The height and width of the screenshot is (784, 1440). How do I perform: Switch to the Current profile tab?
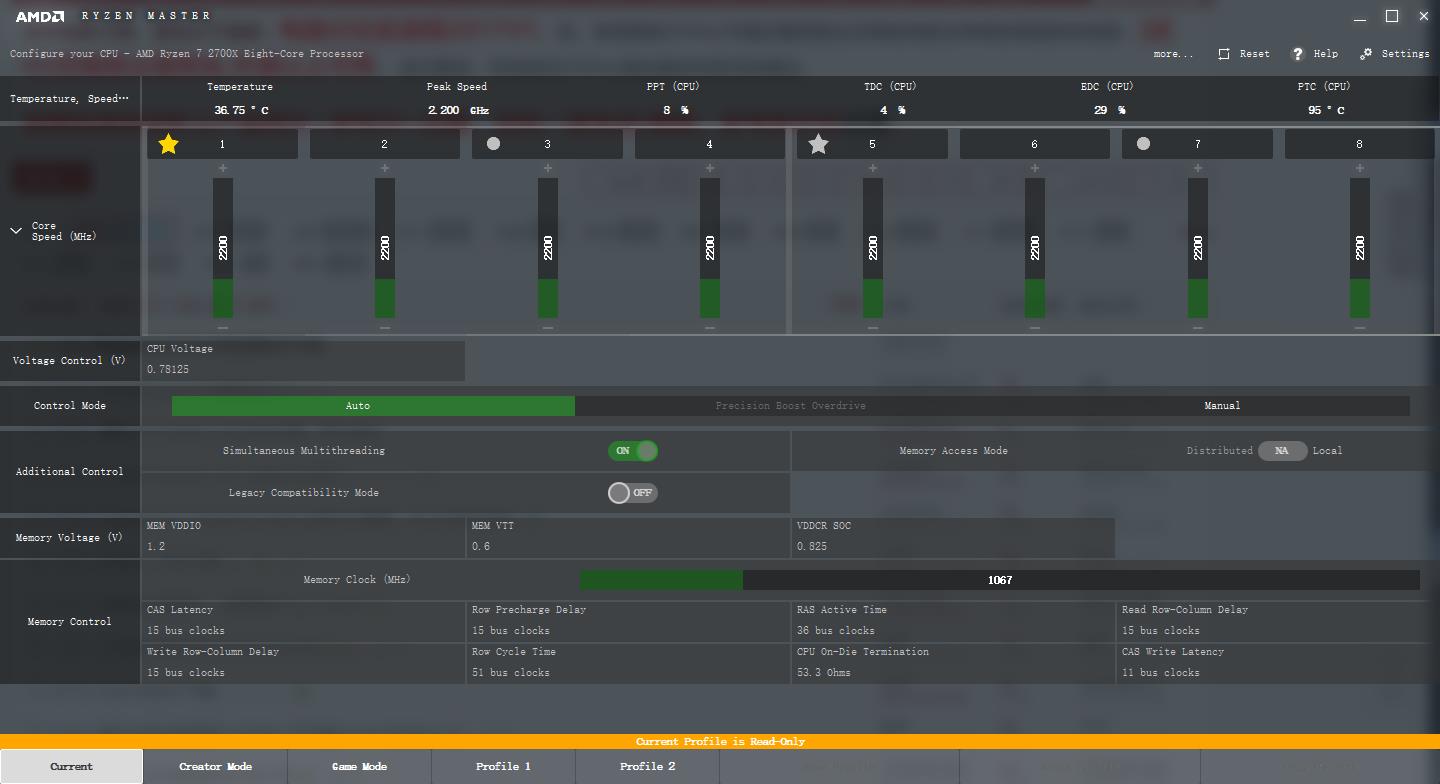(x=72, y=767)
